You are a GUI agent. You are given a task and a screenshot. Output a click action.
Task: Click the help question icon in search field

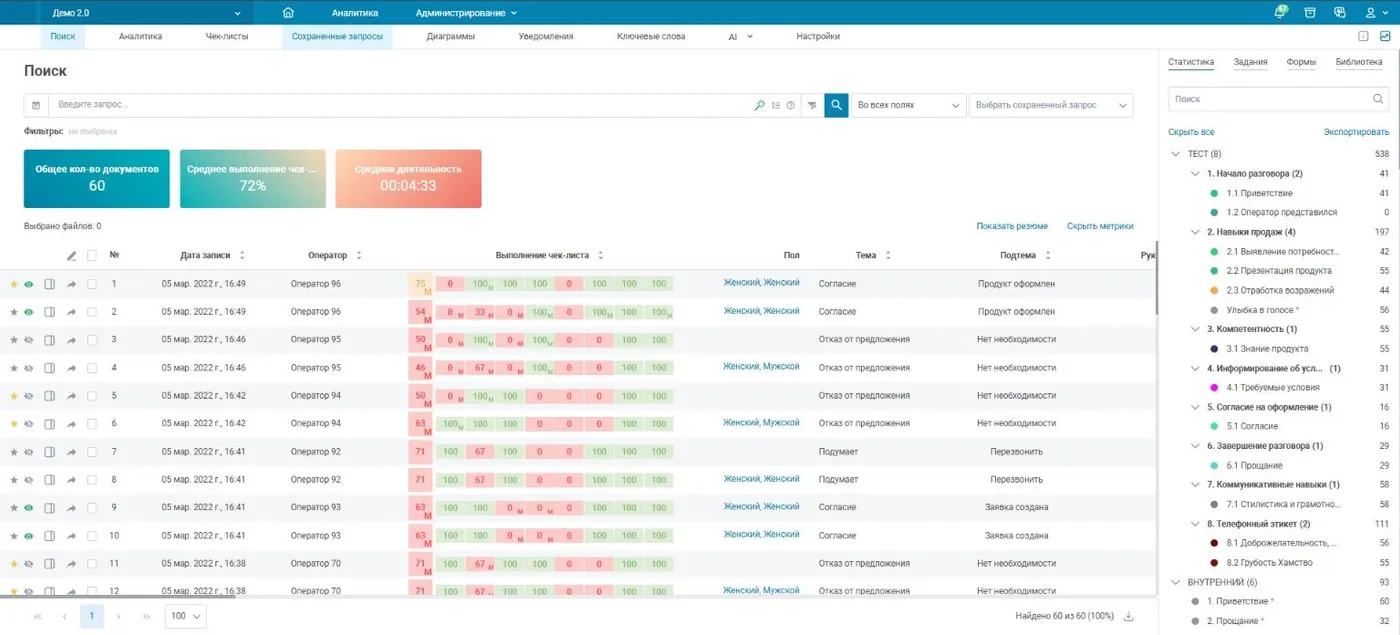click(x=790, y=105)
